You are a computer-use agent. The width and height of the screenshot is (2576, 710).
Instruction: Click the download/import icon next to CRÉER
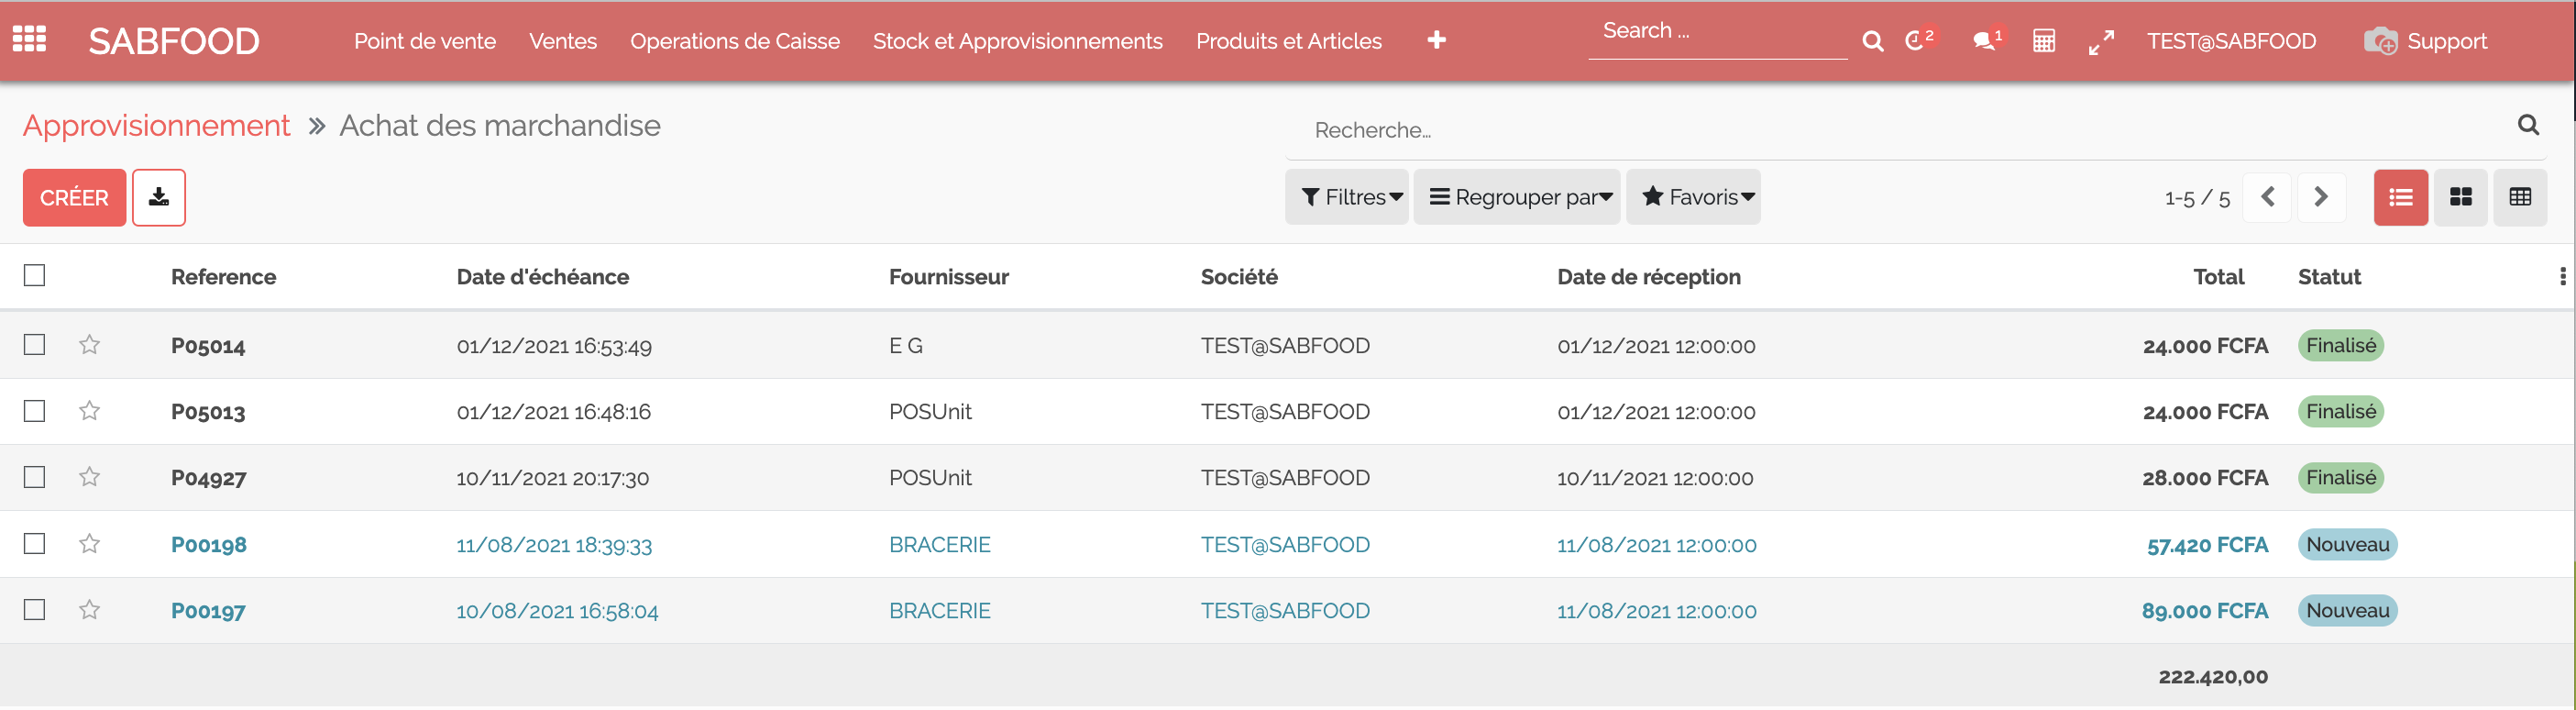(x=159, y=198)
